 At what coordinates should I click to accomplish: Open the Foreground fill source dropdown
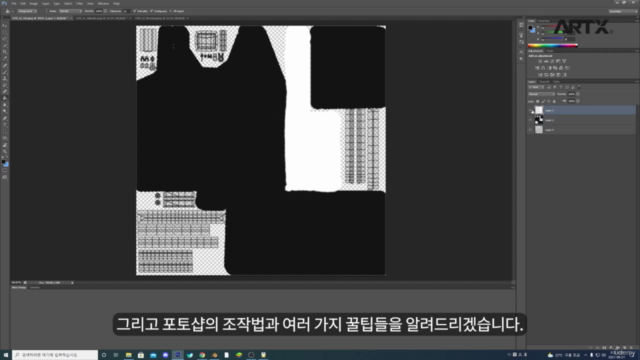27,11
